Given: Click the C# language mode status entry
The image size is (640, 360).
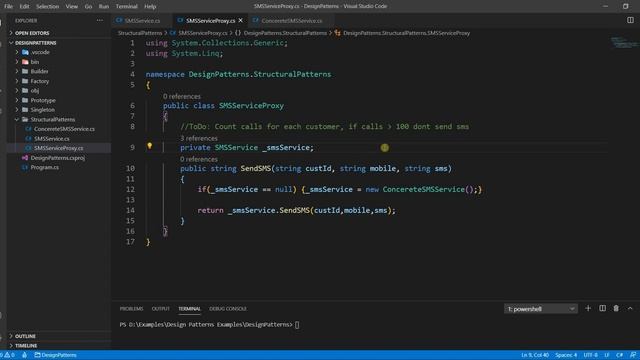Looking at the screenshot, I should 620,355.
